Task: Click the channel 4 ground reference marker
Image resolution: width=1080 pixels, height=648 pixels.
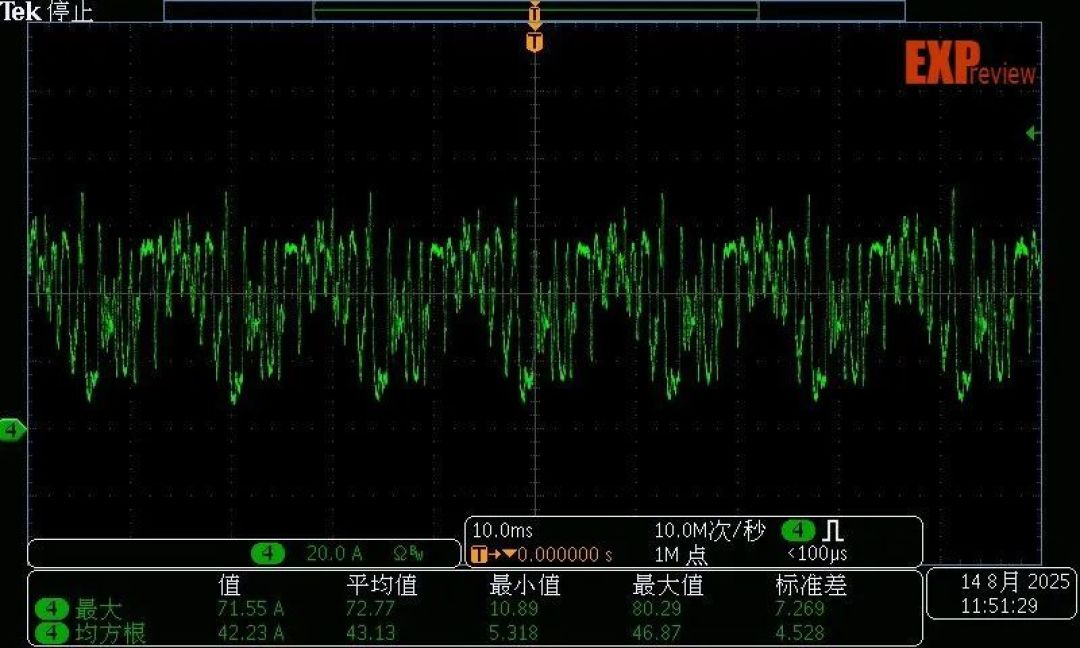Action: point(12,430)
